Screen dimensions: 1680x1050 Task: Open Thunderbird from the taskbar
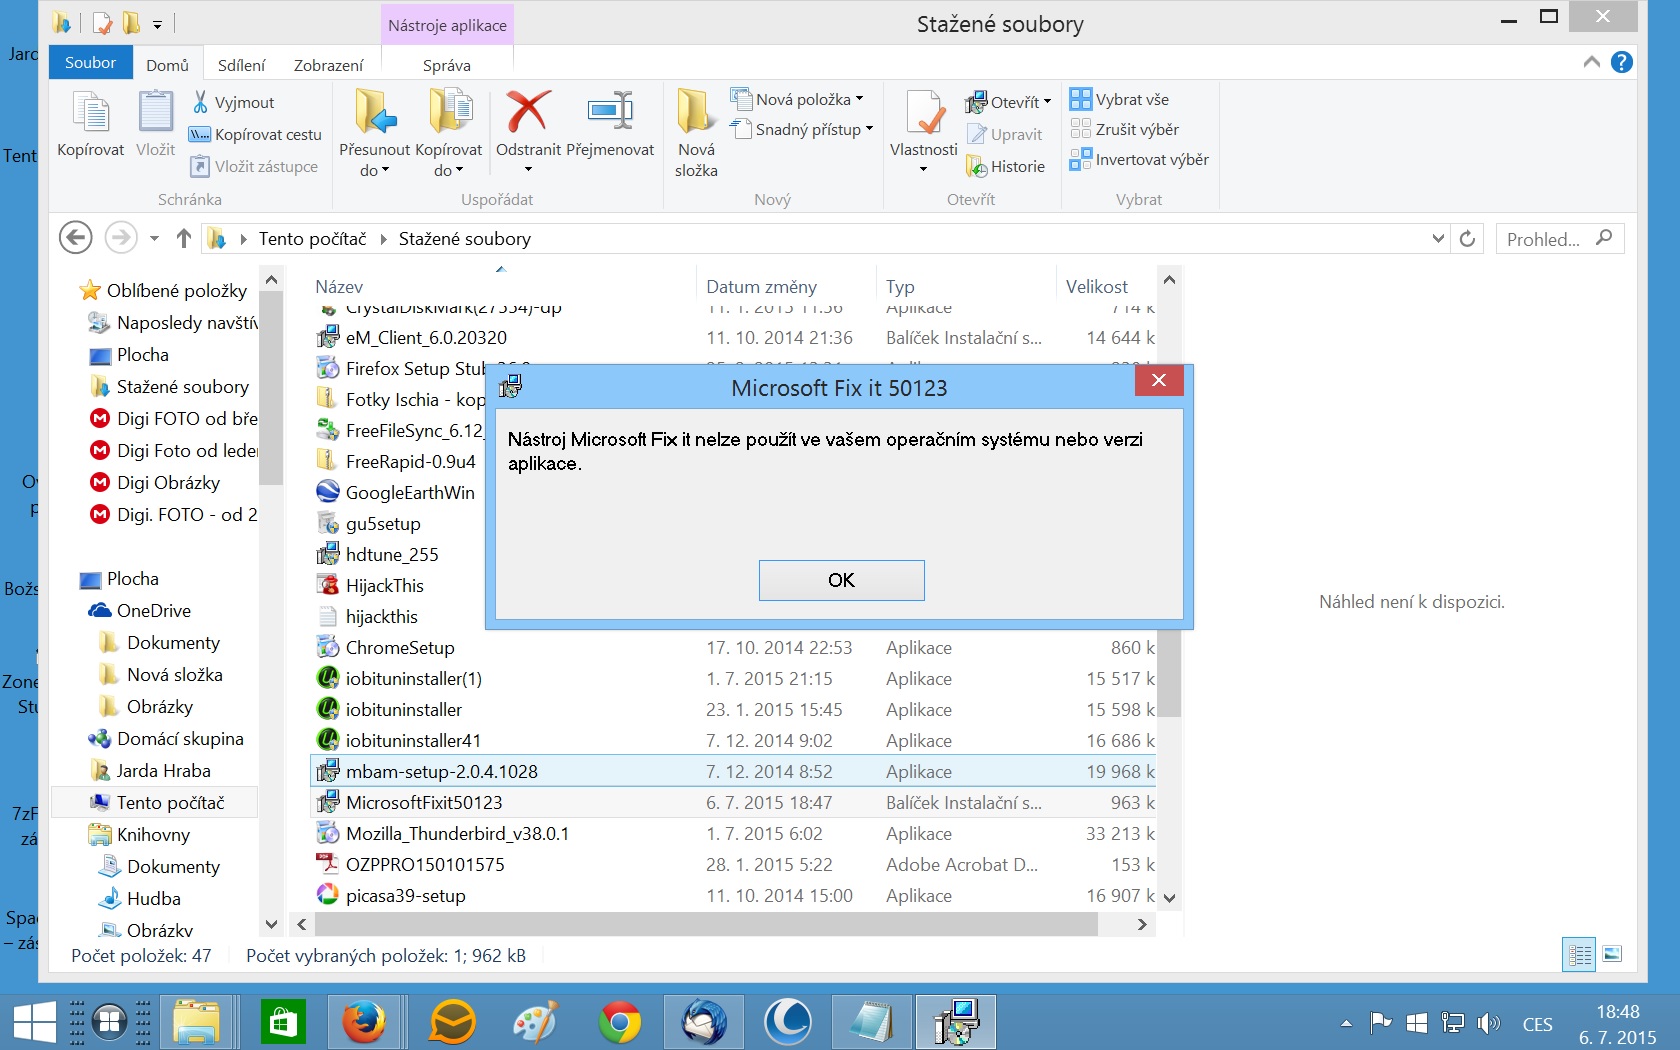point(704,1022)
